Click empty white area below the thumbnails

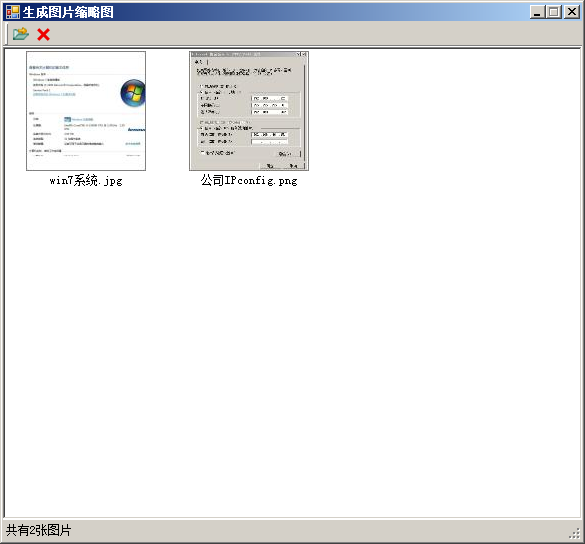point(291,336)
